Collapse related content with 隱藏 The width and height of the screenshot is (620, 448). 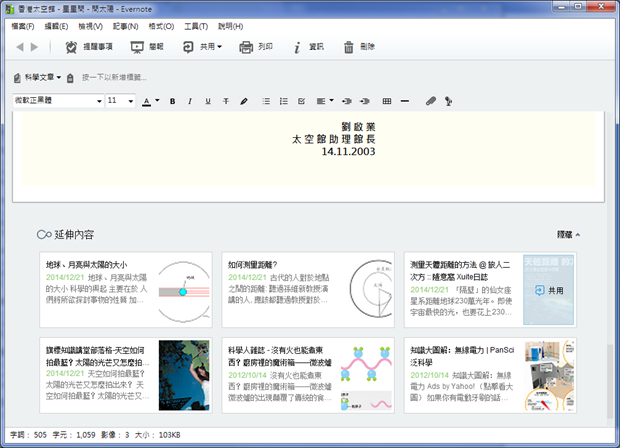click(569, 235)
